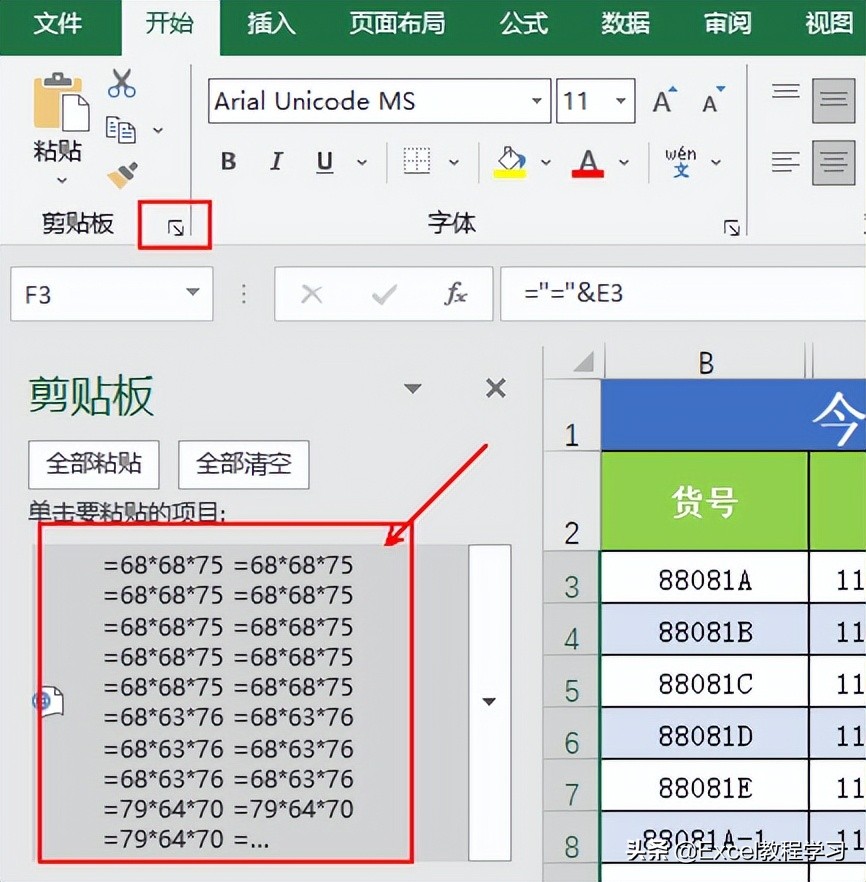Click the Copy icon in the ribbon
Screen dimensions: 866x882
pyautogui.click(x=121, y=129)
